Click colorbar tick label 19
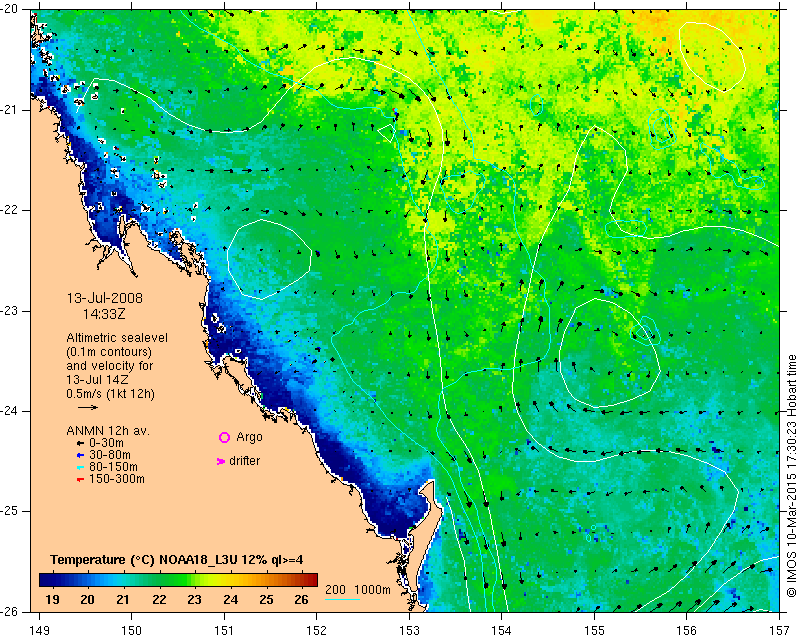 52,600
